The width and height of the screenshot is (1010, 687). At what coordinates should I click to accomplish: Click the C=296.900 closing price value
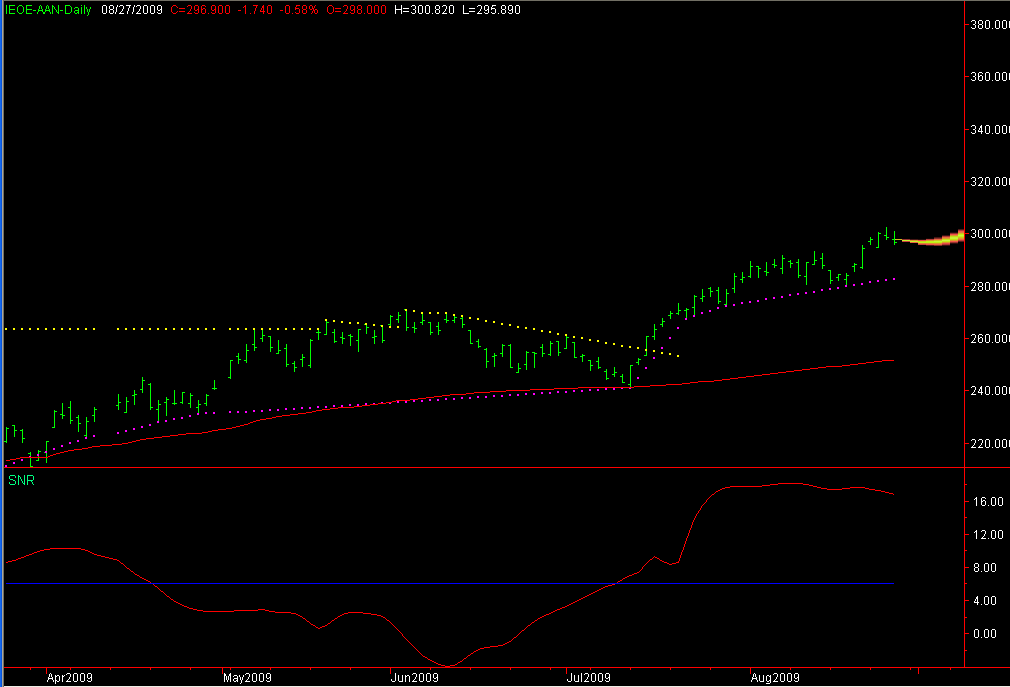(197, 8)
